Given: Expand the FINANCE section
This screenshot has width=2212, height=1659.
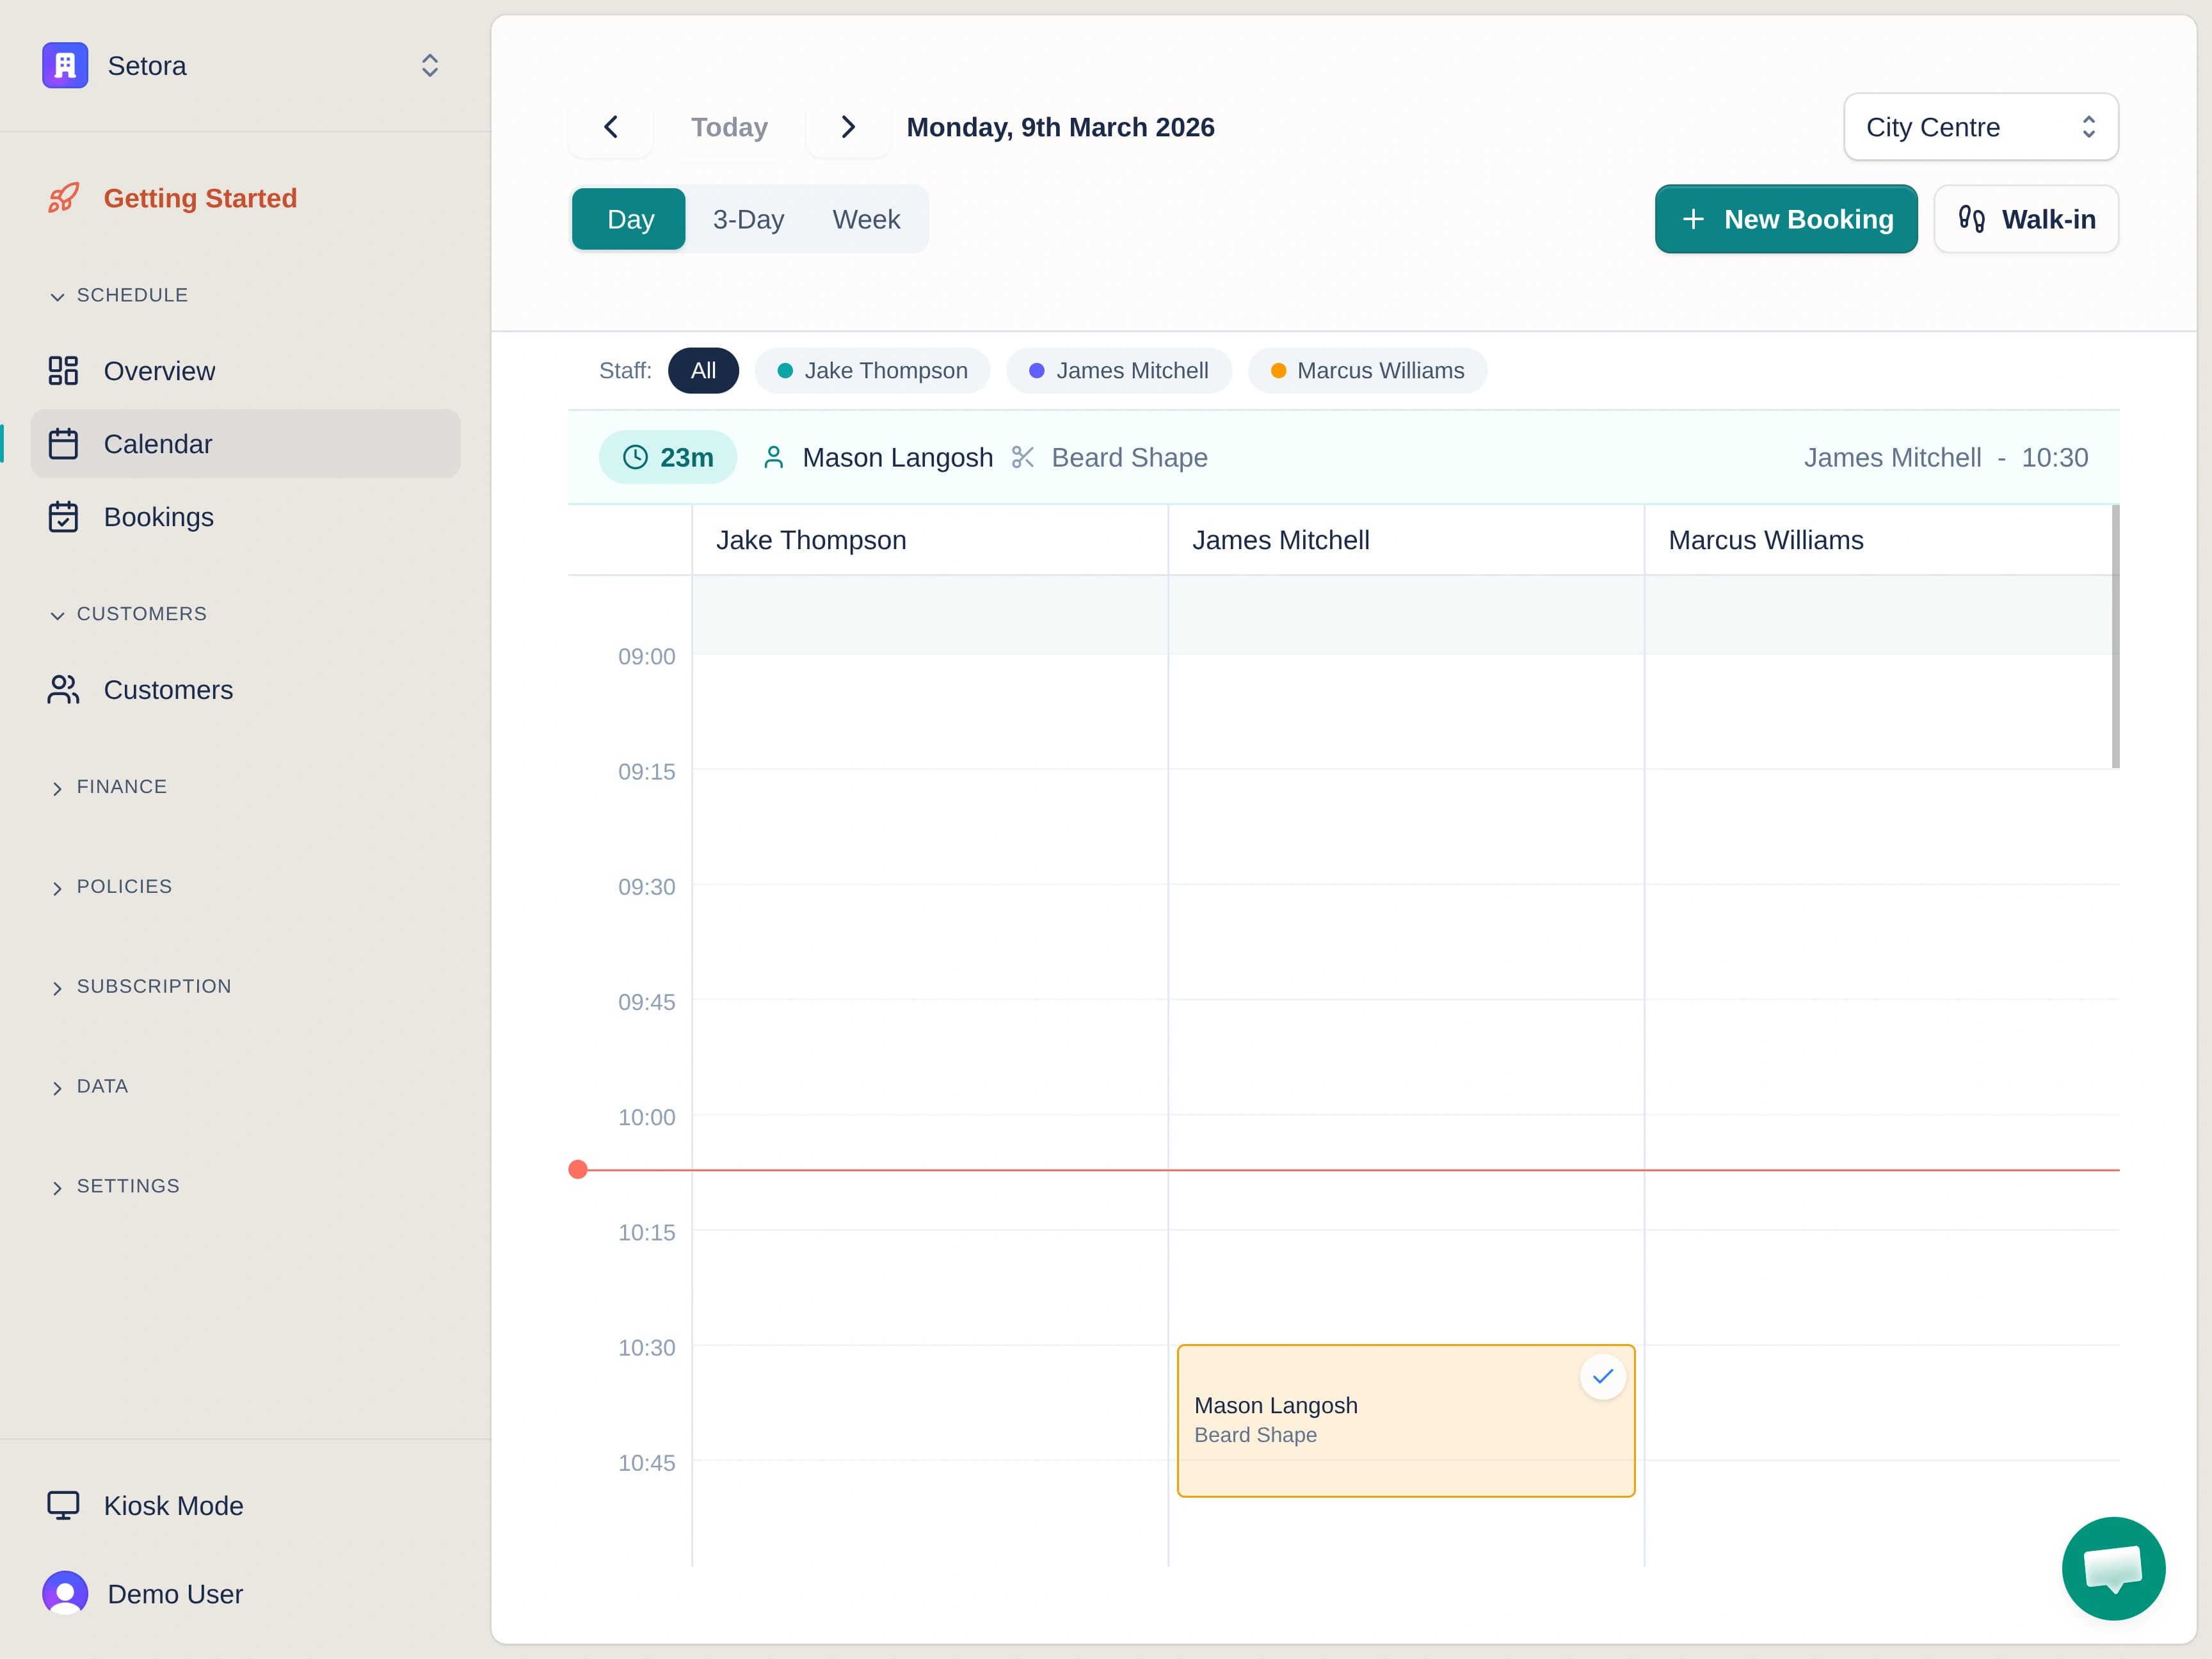Looking at the screenshot, I should coord(58,787).
